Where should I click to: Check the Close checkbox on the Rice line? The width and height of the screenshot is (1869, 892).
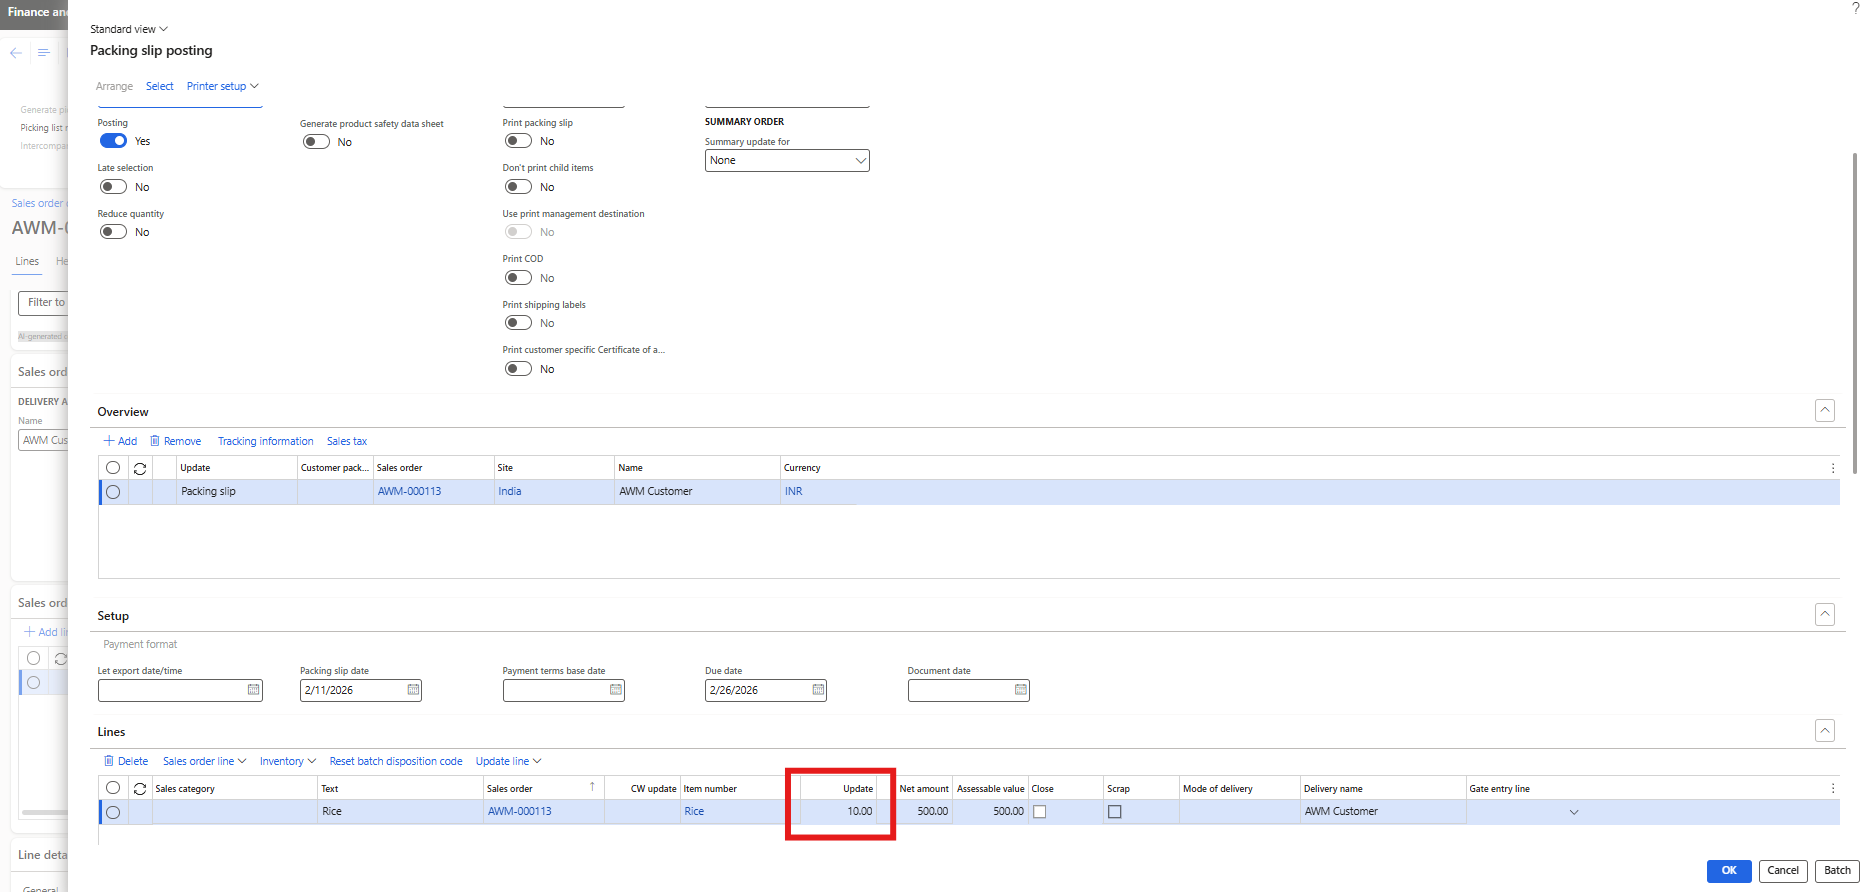tap(1040, 812)
